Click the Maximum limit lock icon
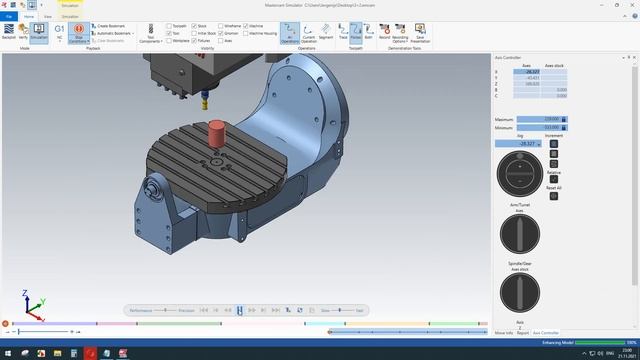The width and height of the screenshot is (640, 360). (x=564, y=119)
